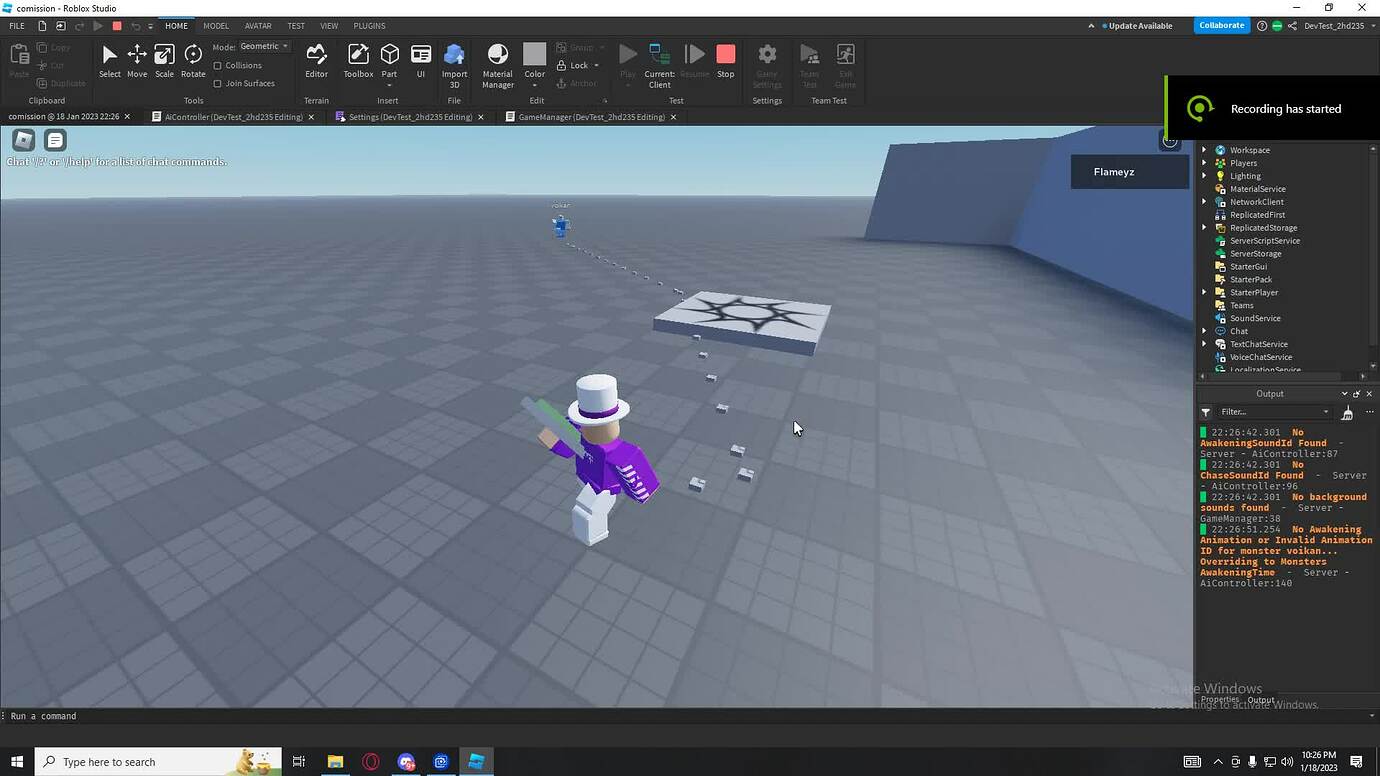The height and width of the screenshot is (776, 1380).
Task: Click the Collaborate button
Action: click(1221, 25)
